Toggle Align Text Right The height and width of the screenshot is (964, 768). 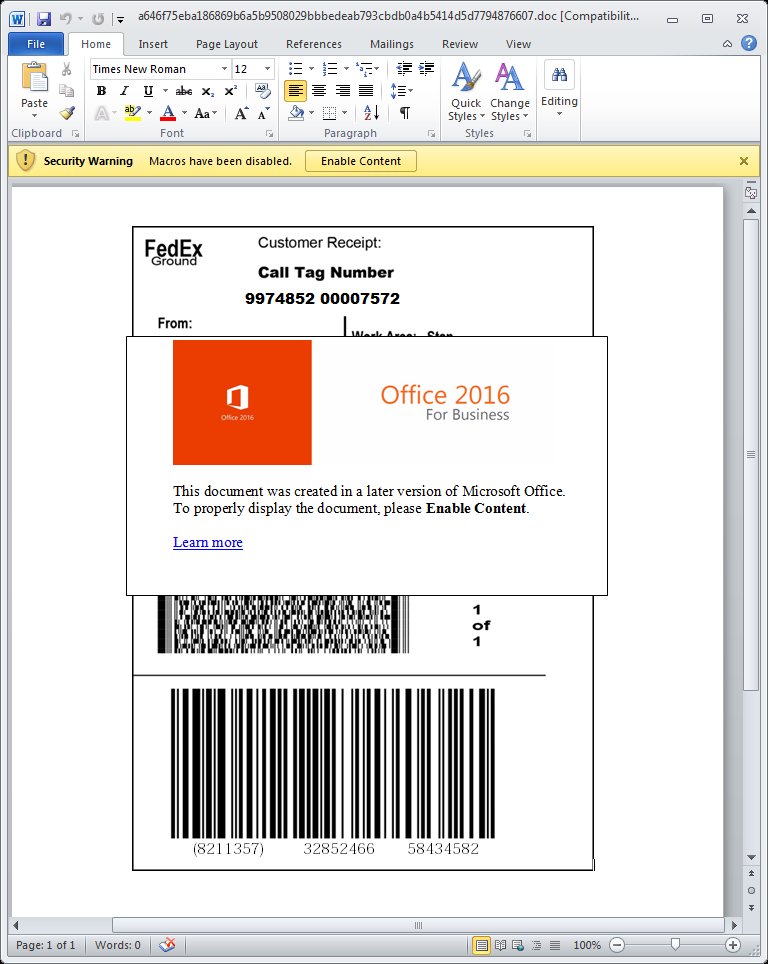342,91
